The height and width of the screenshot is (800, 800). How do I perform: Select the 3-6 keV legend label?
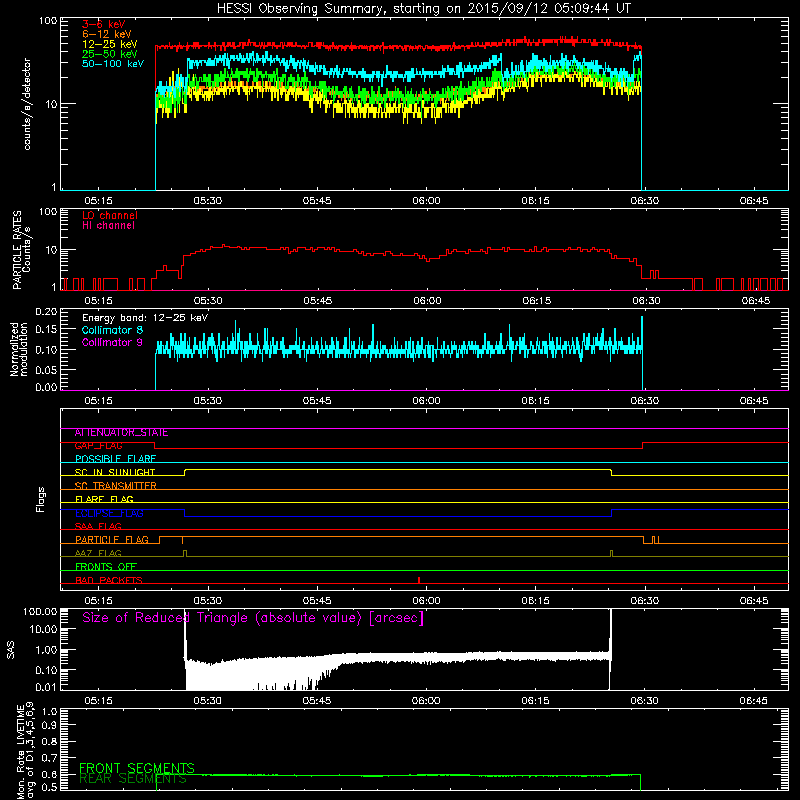tap(104, 24)
